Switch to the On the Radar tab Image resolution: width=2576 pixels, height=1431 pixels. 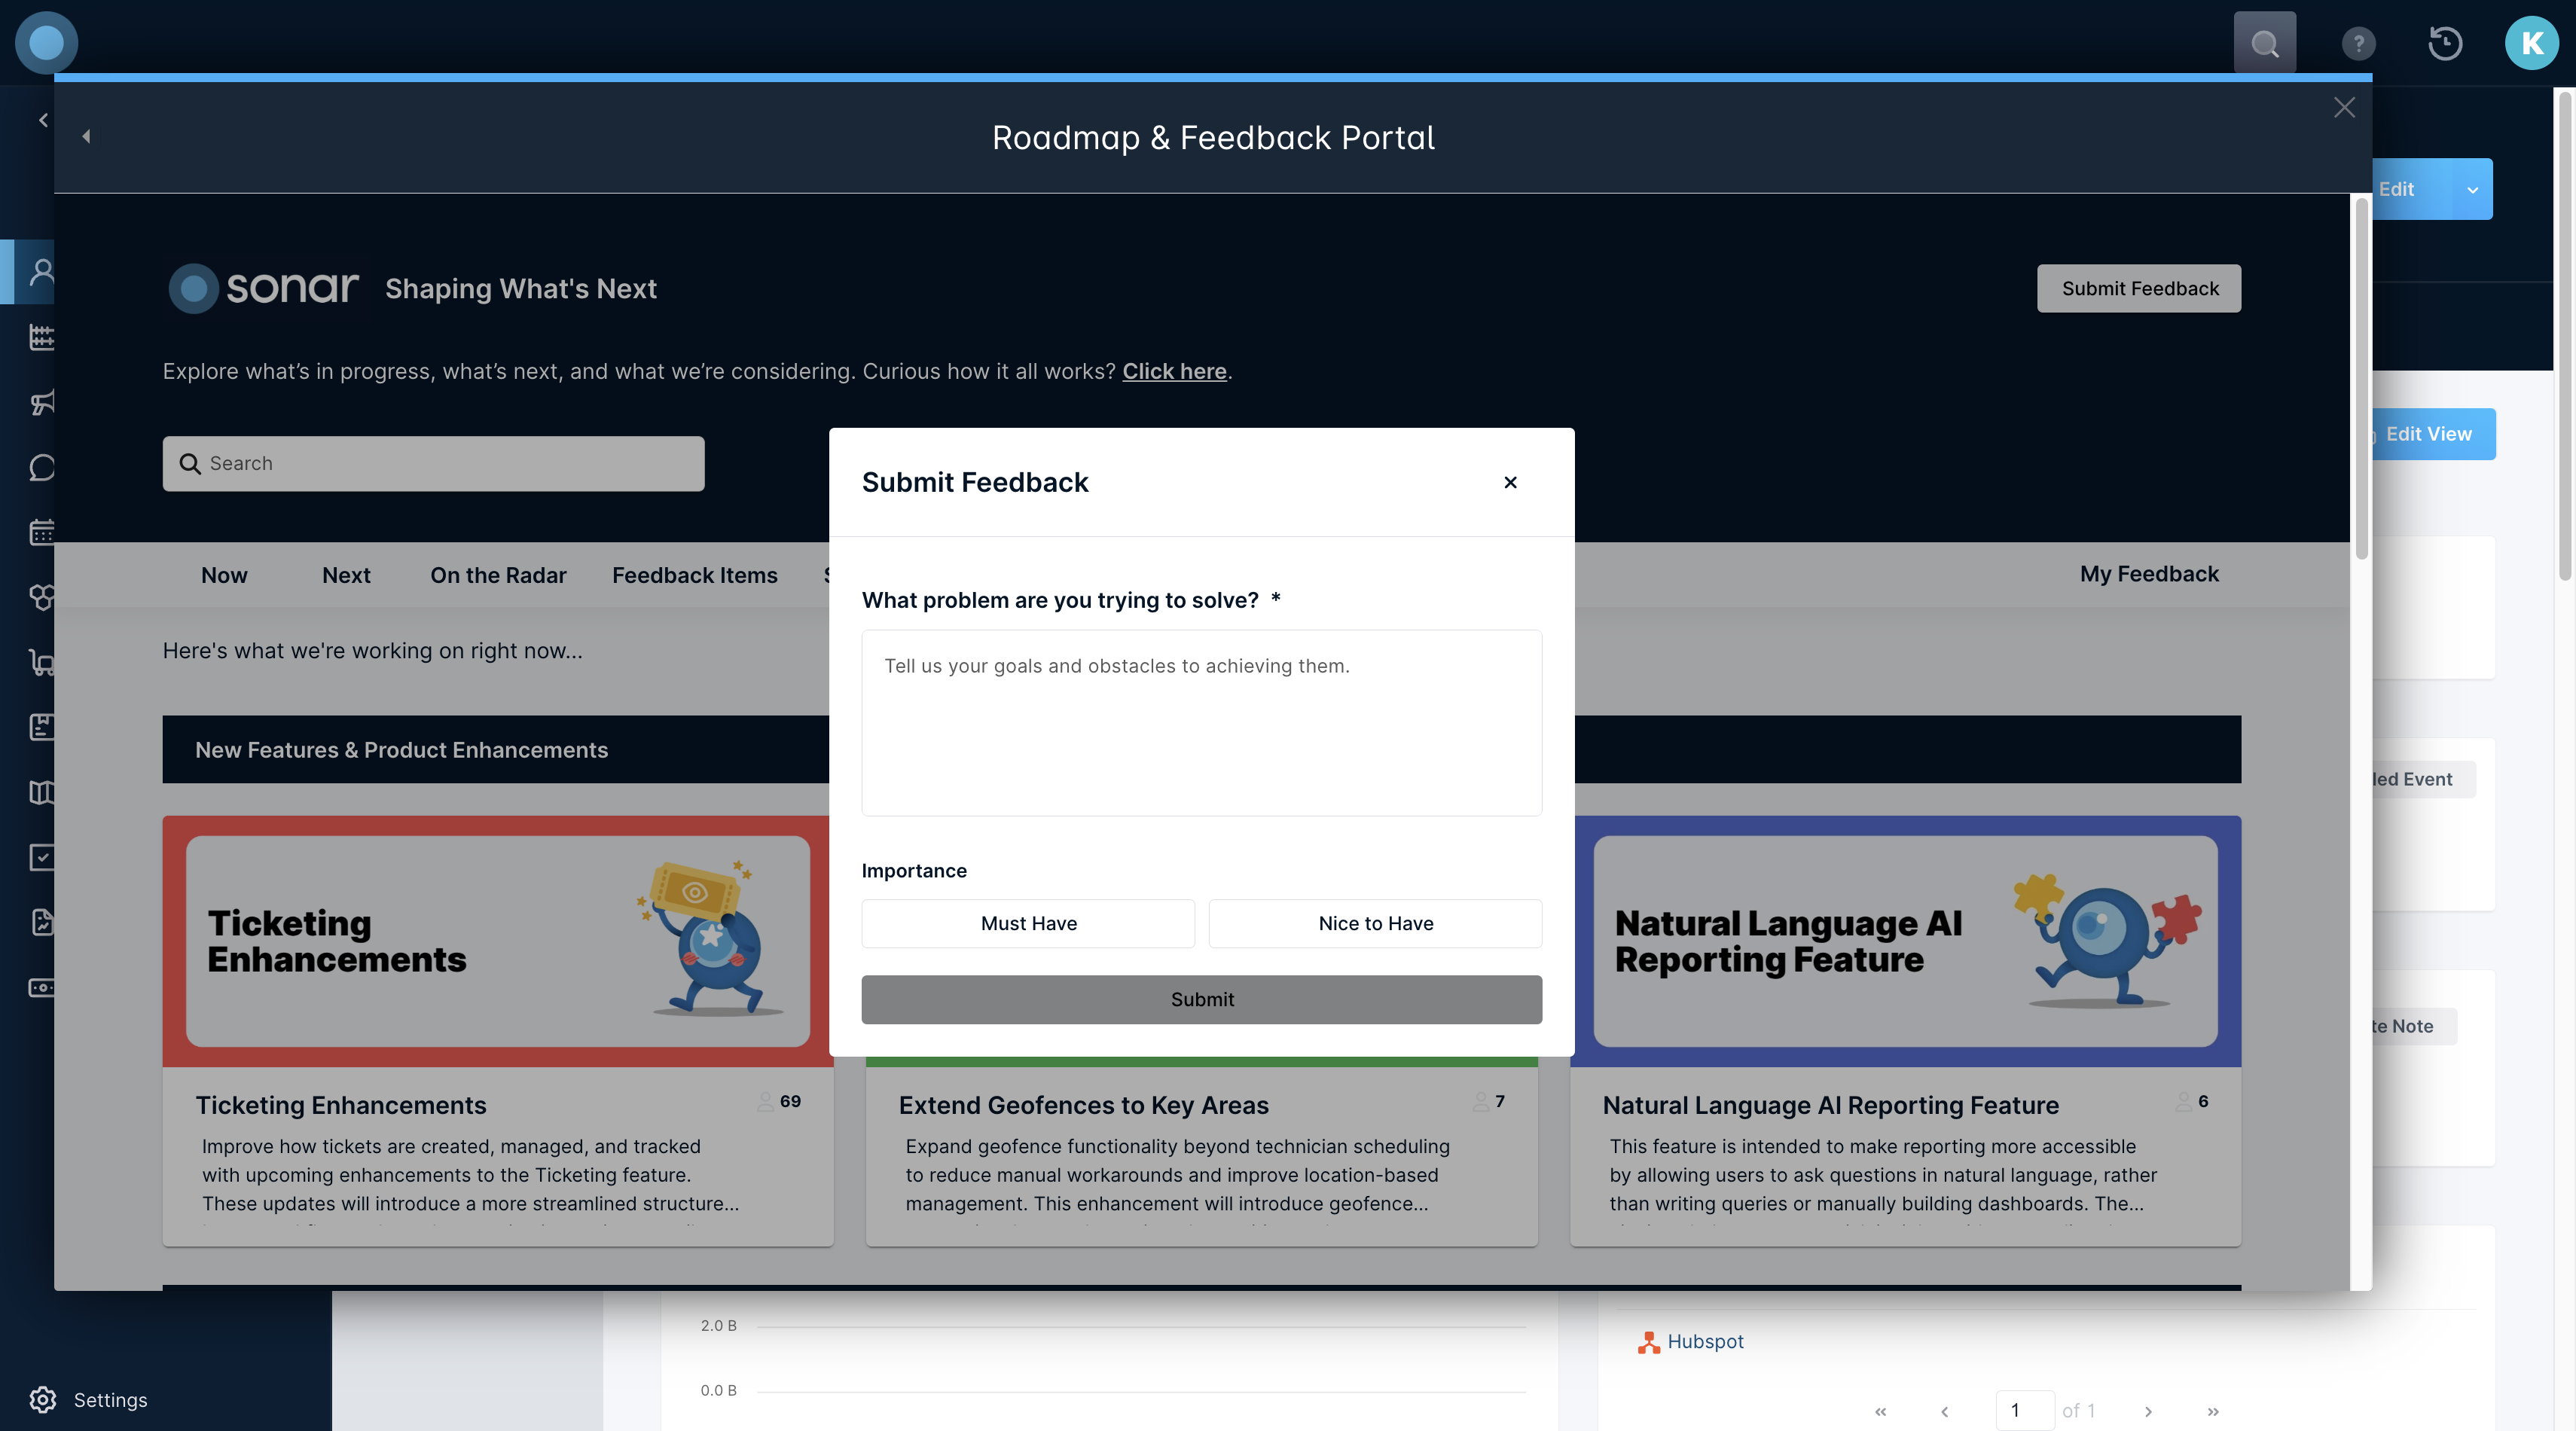tap(498, 575)
